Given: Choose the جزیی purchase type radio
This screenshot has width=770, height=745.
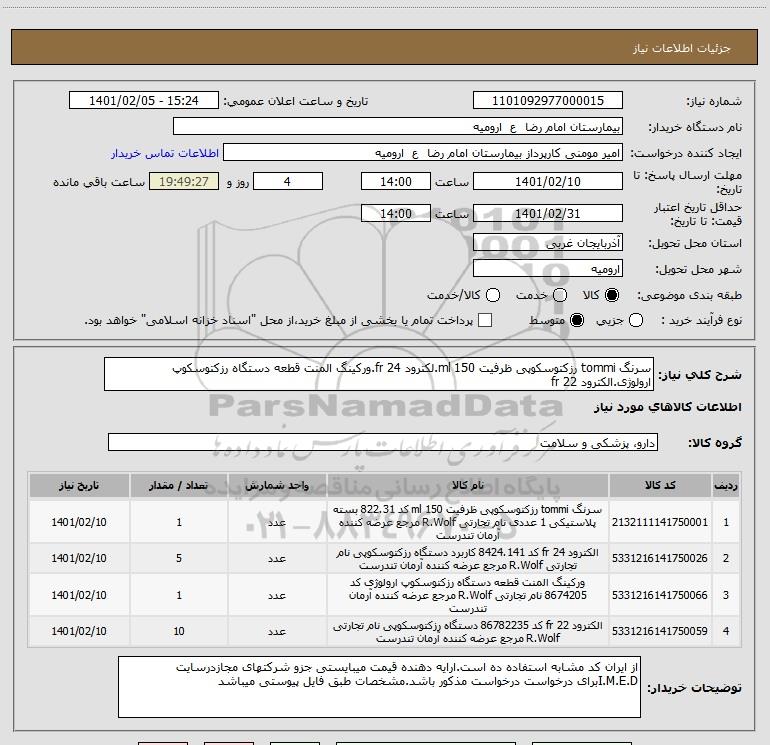Looking at the screenshot, I should tap(636, 320).
